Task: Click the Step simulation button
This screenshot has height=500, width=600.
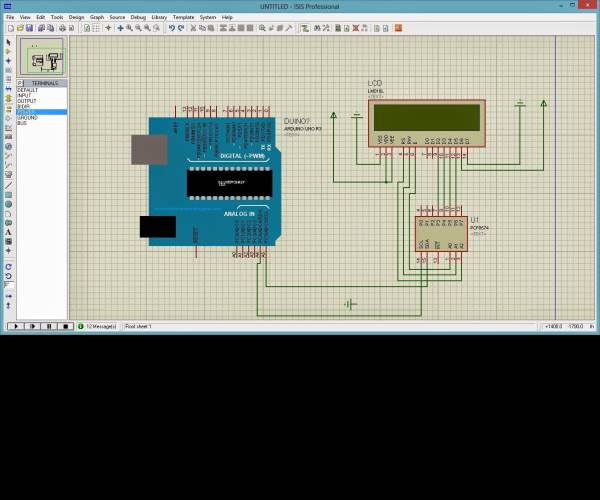Action: click(x=33, y=326)
